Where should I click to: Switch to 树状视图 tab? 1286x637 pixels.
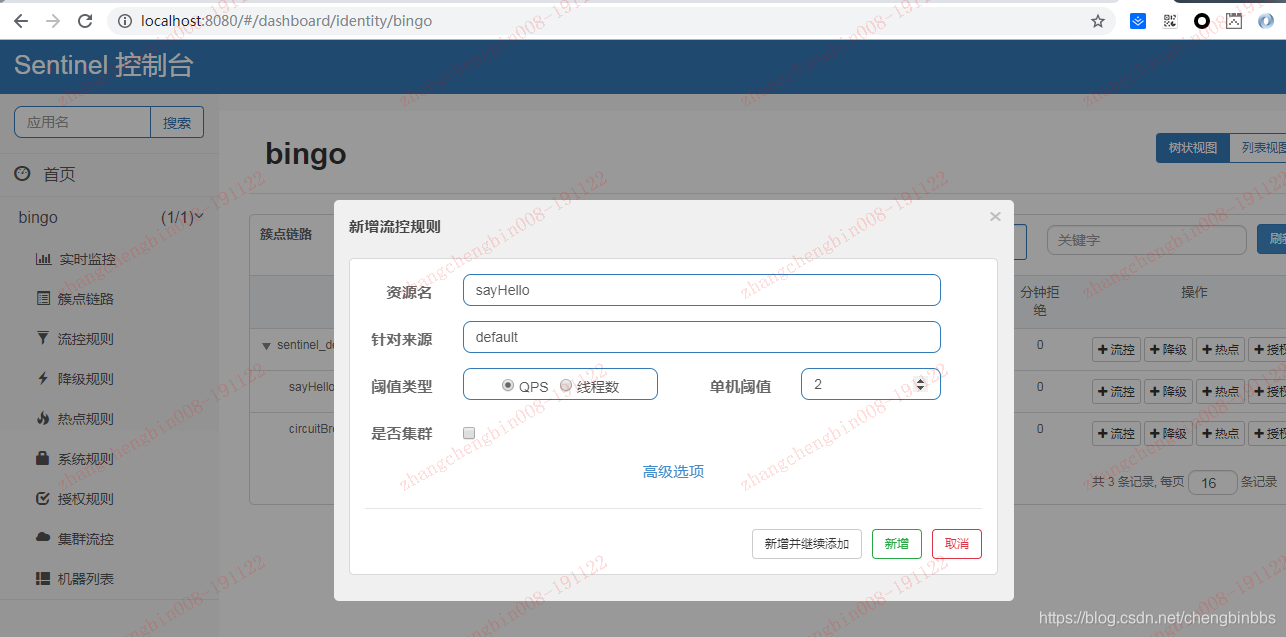[1192, 148]
